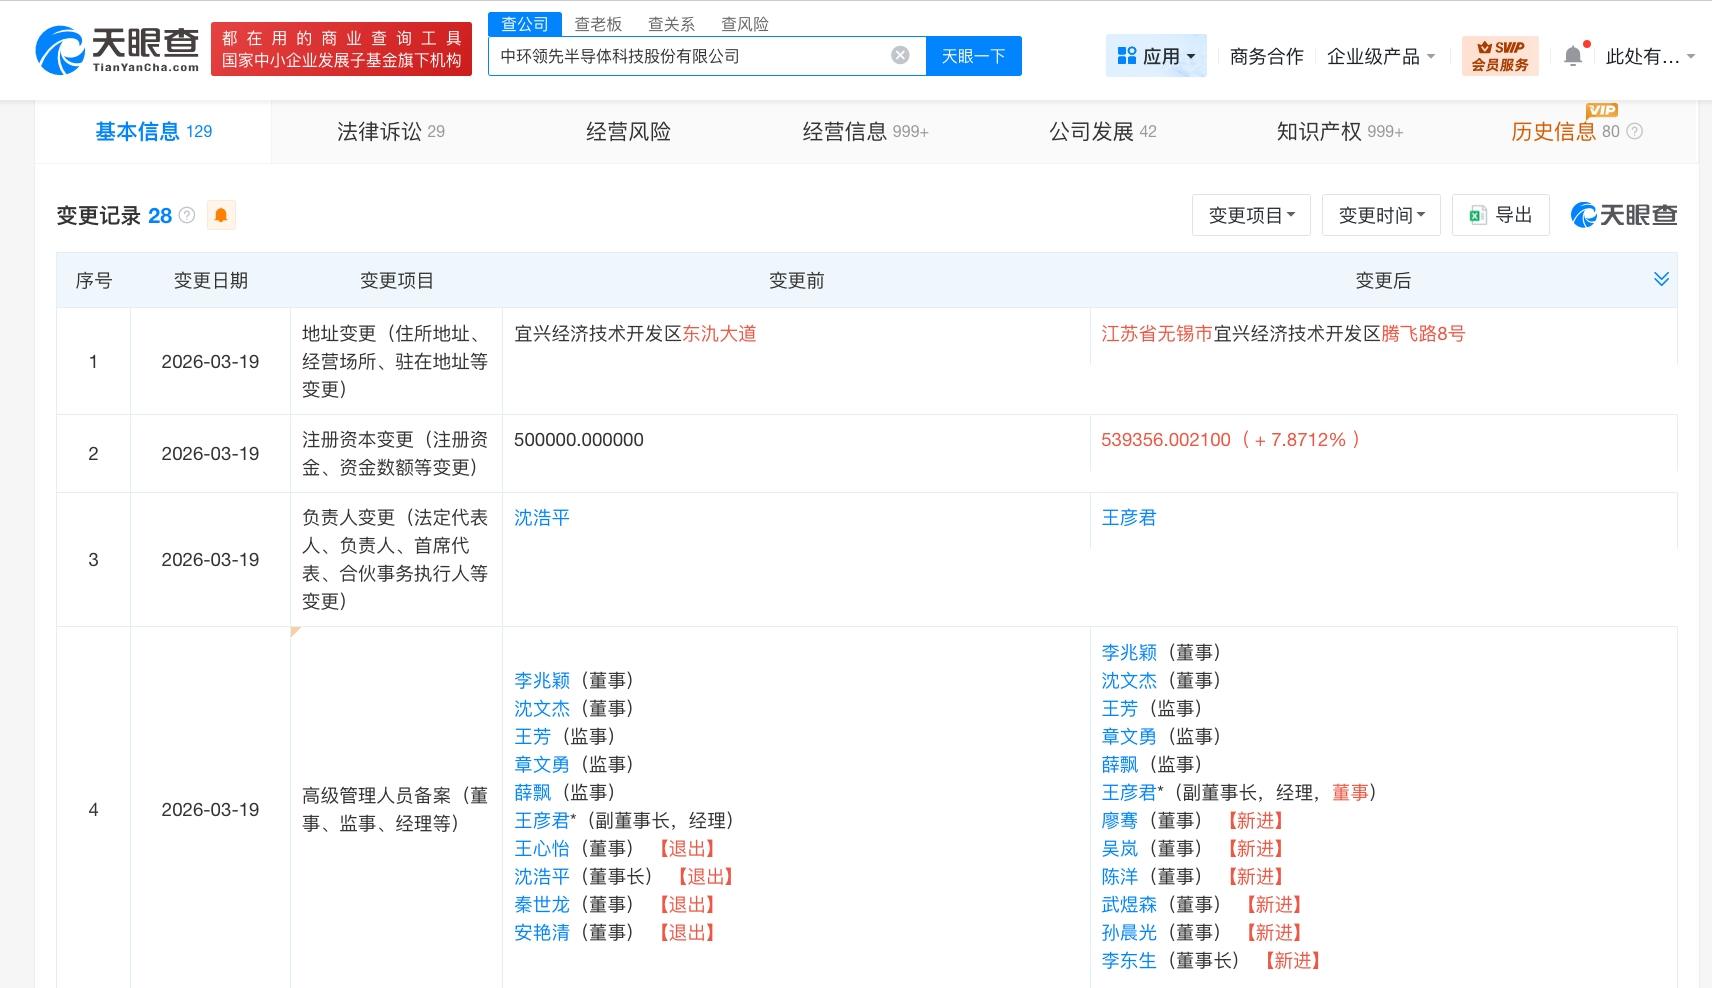
Task: Open 武煜森 newly added director link
Action: 1129,904
